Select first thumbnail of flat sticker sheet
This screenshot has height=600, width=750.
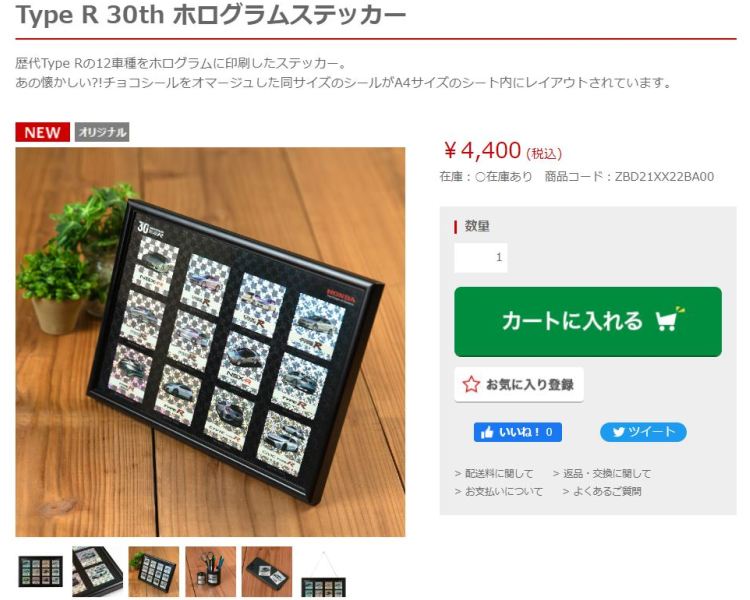tap(41, 572)
